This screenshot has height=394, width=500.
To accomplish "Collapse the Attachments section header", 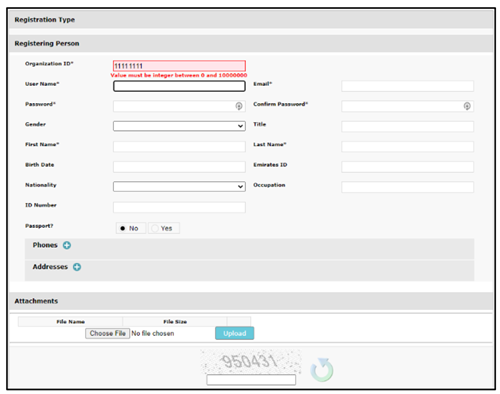I will 251,301.
